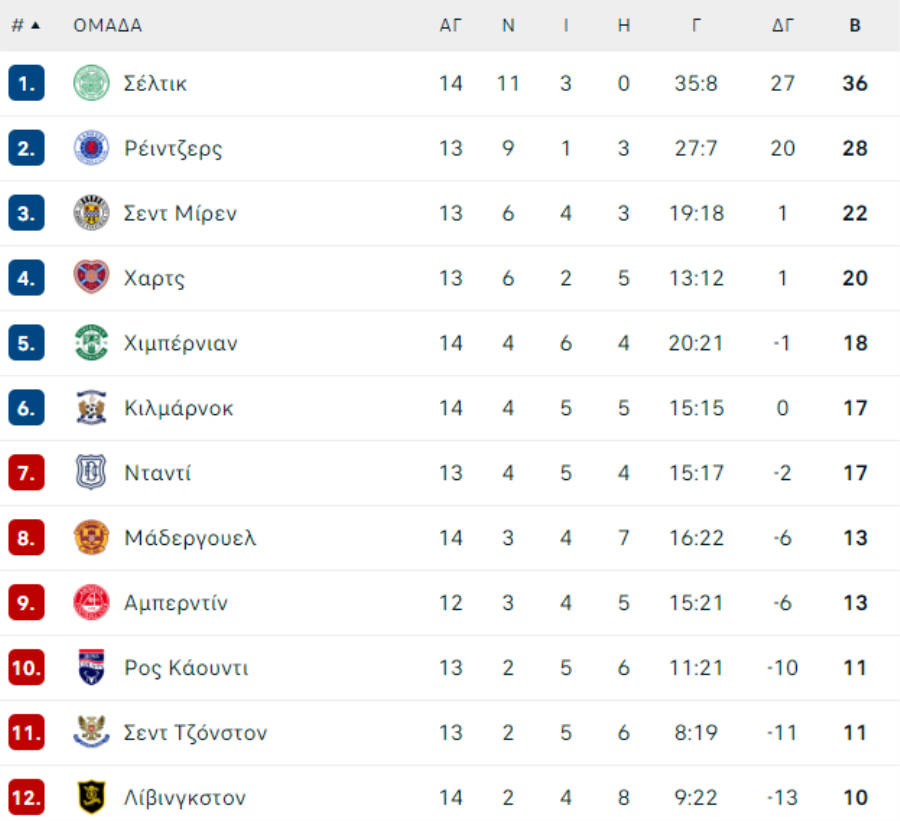Click the red position badge 12.
This screenshot has height=821, width=900.
click(x=26, y=798)
